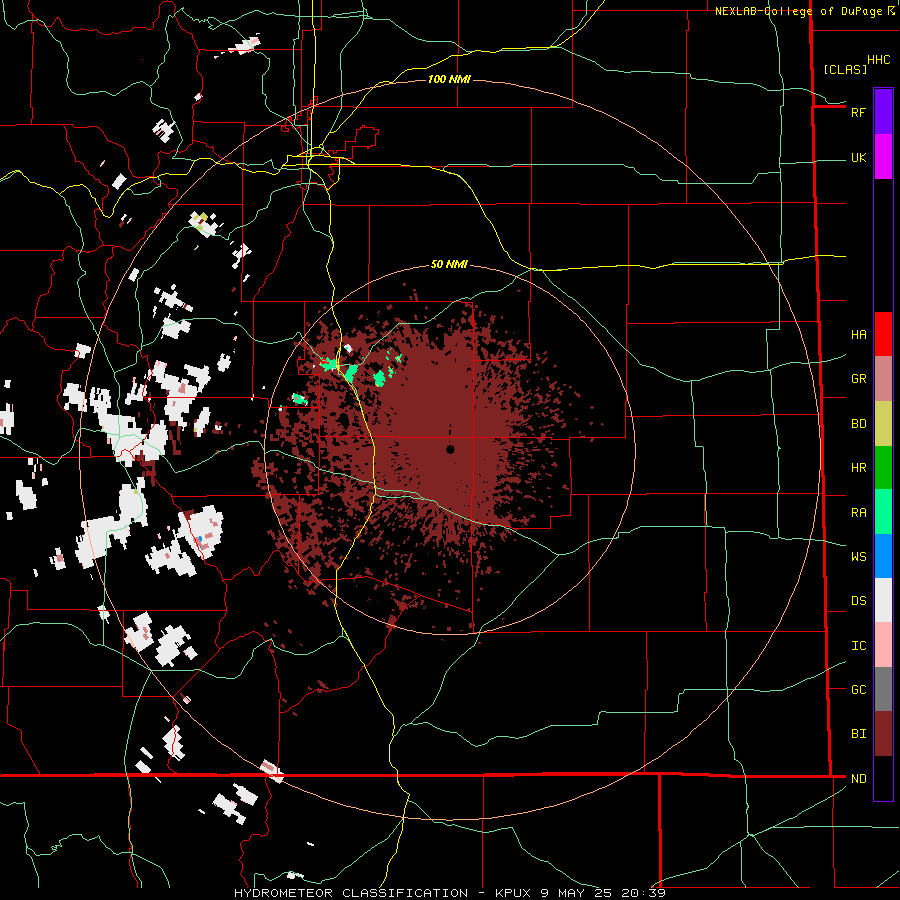The image size is (900, 900).
Task: Click the dusty pink GR legend swatch
Action: click(x=883, y=379)
